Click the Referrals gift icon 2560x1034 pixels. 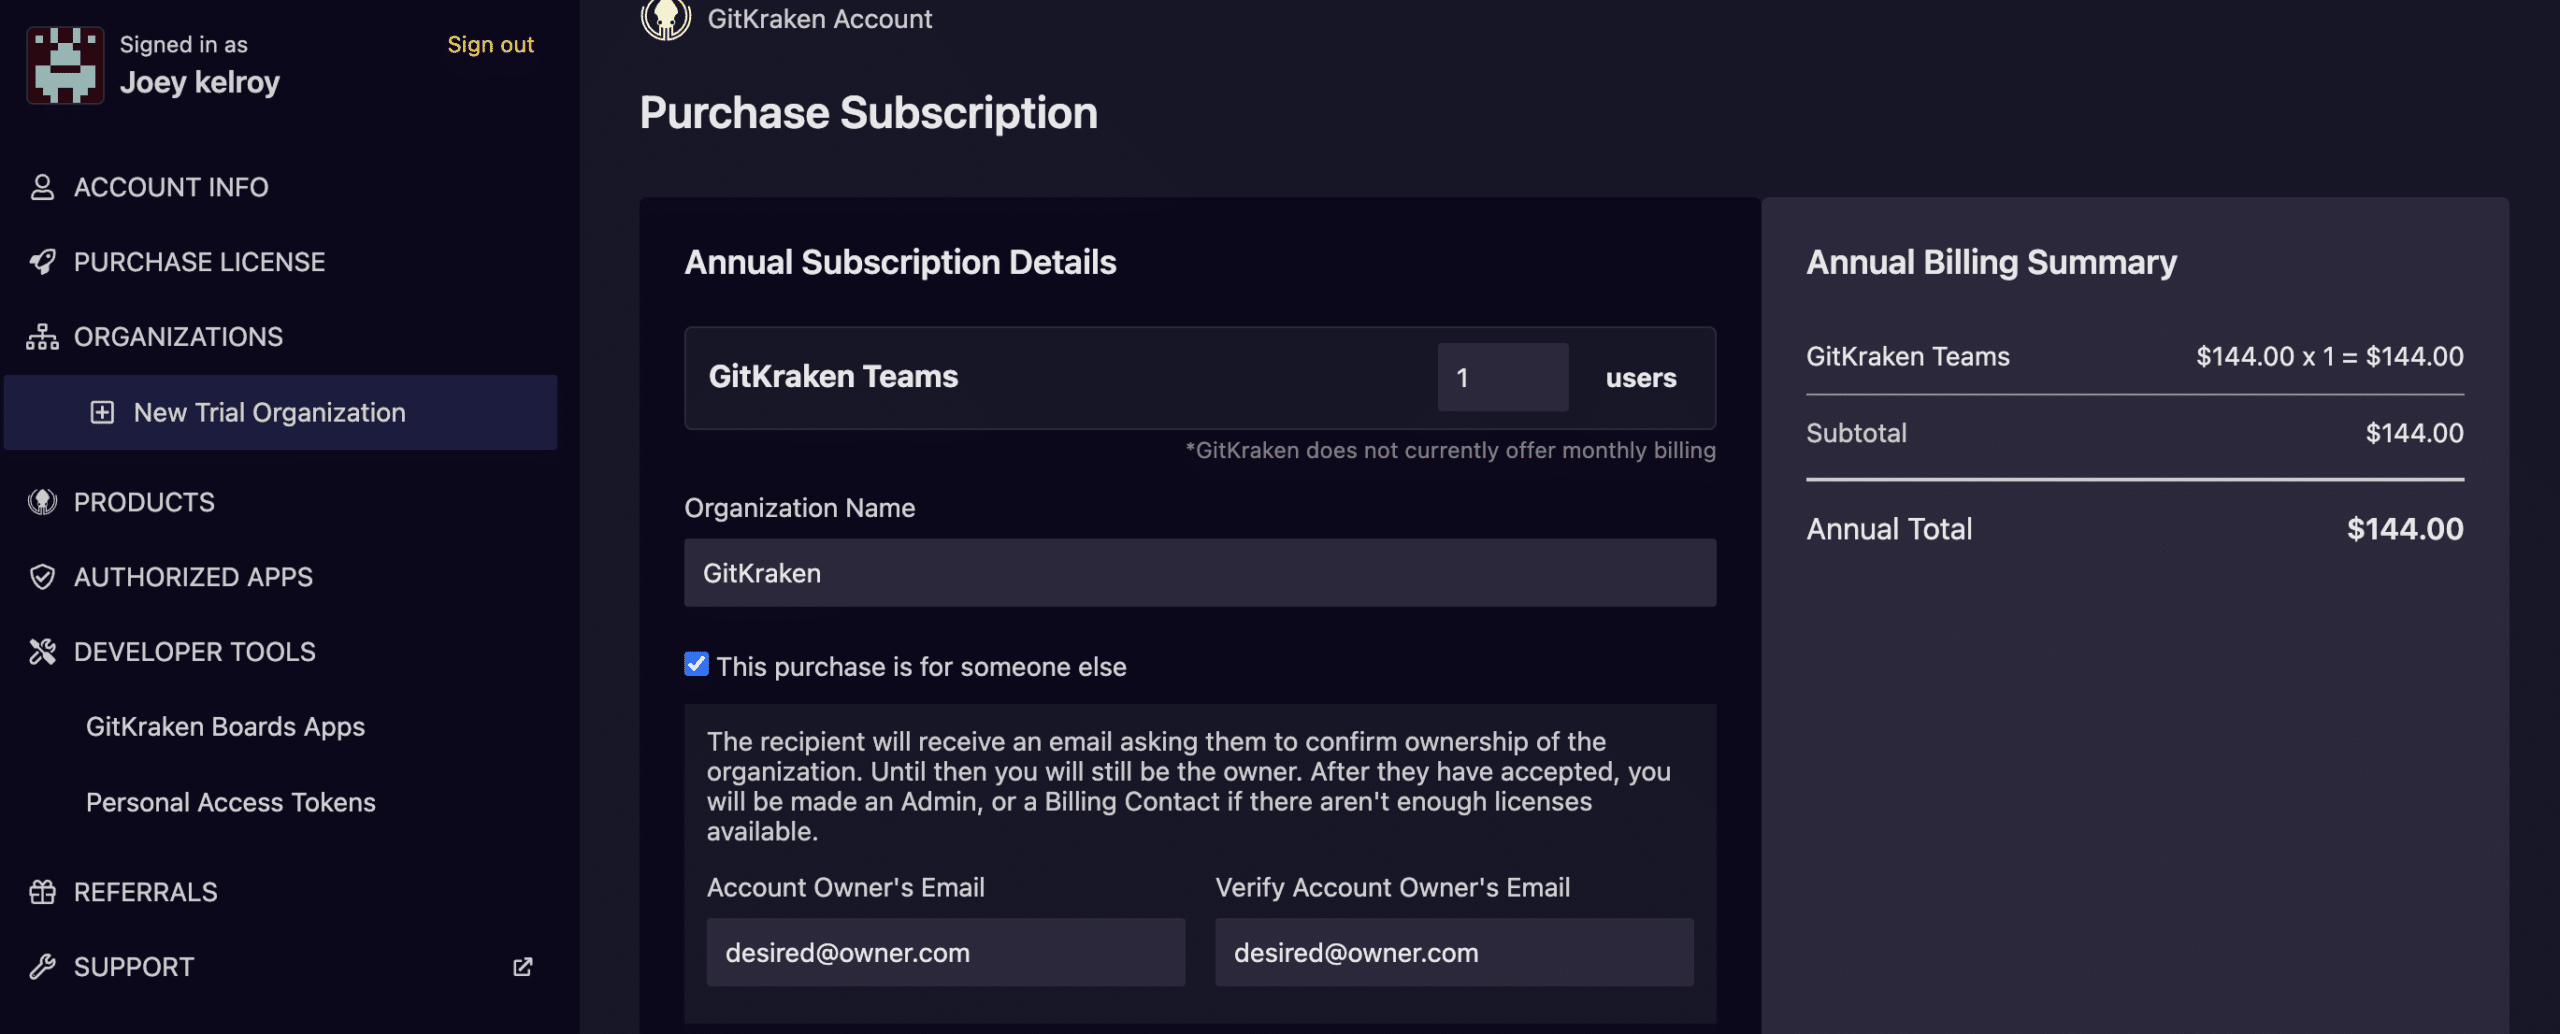click(x=42, y=892)
